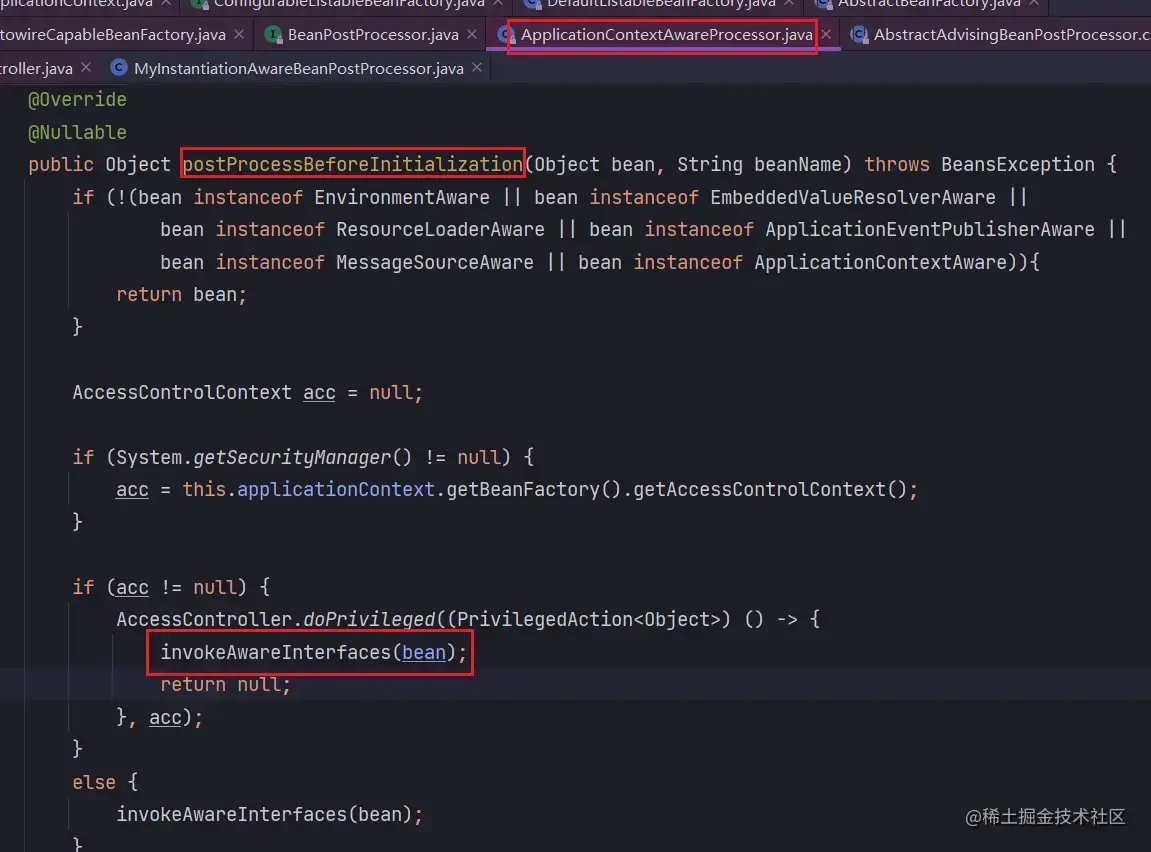Click the 'return null;' statement

click(x=225, y=685)
